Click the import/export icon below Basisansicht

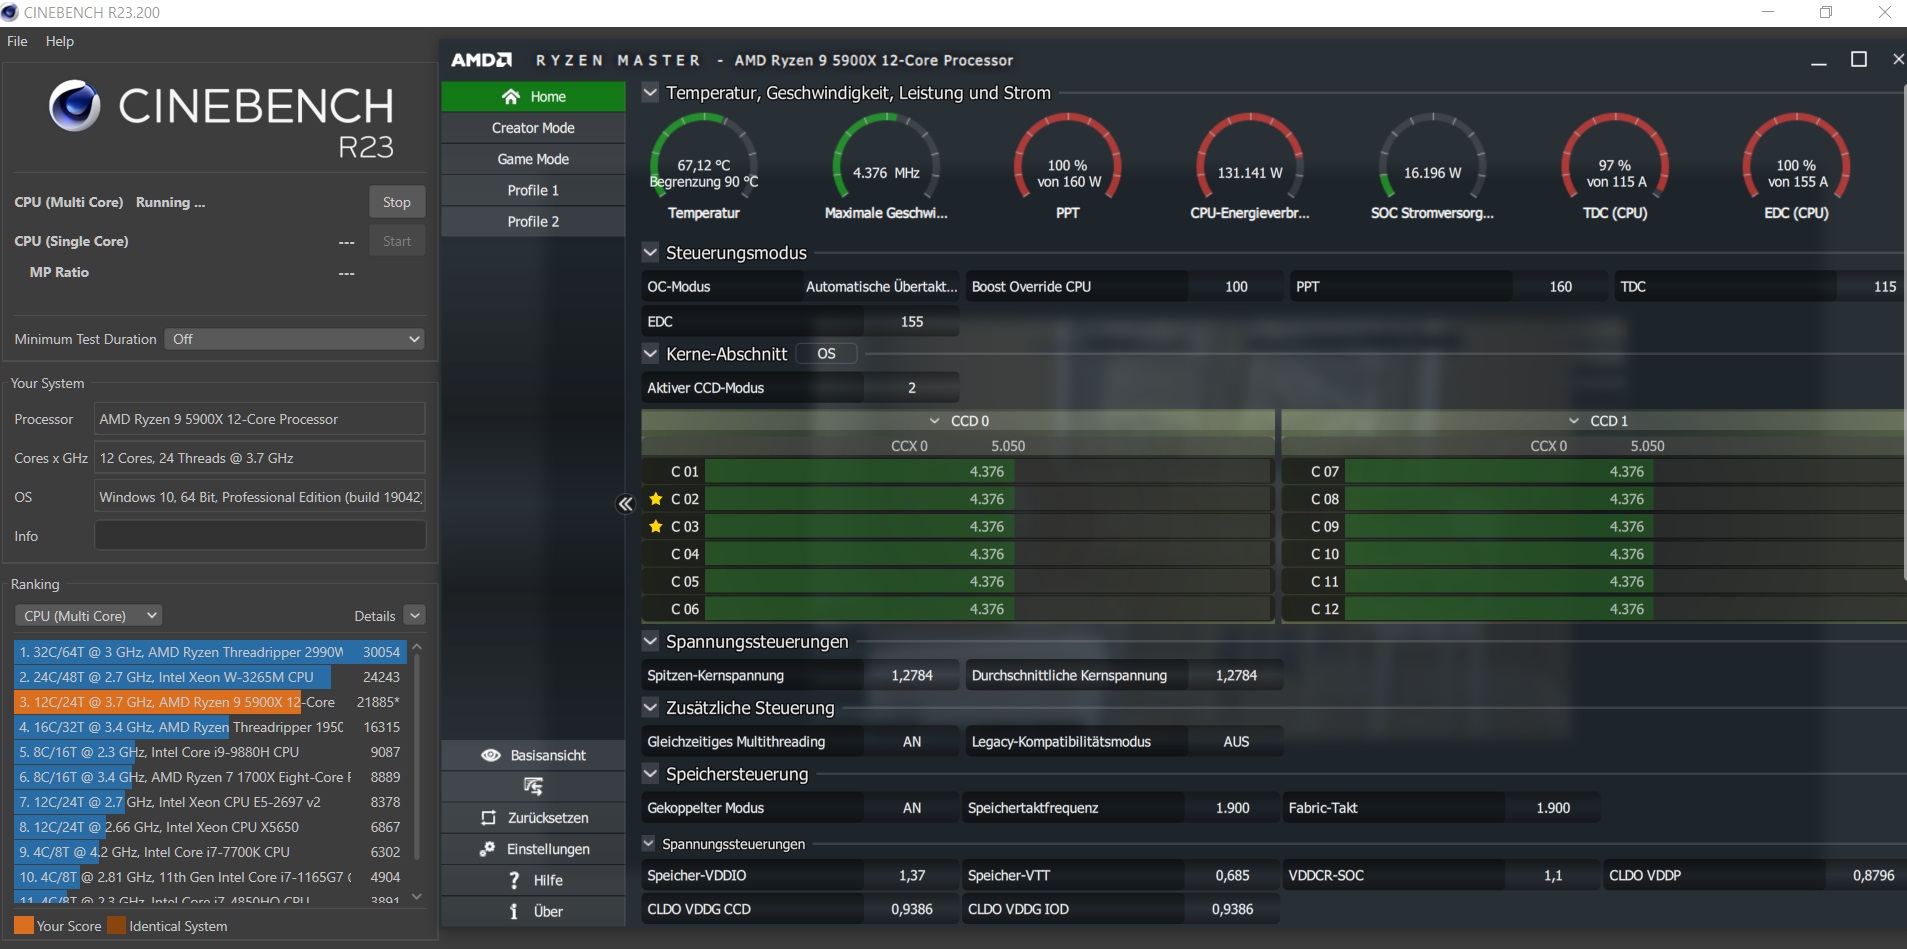(533, 786)
